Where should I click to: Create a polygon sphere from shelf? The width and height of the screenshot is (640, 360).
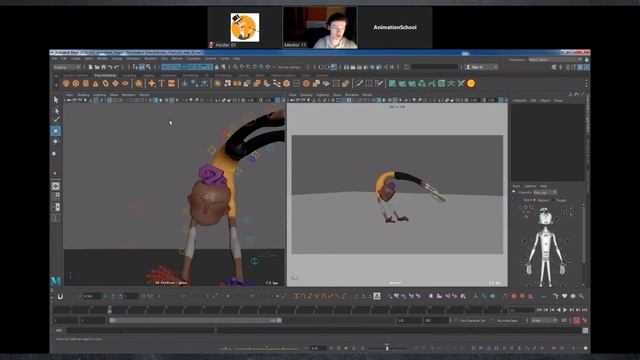(66, 83)
